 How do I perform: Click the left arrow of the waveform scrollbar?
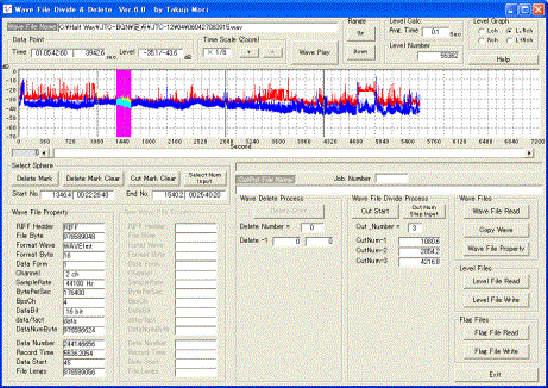point(44,153)
